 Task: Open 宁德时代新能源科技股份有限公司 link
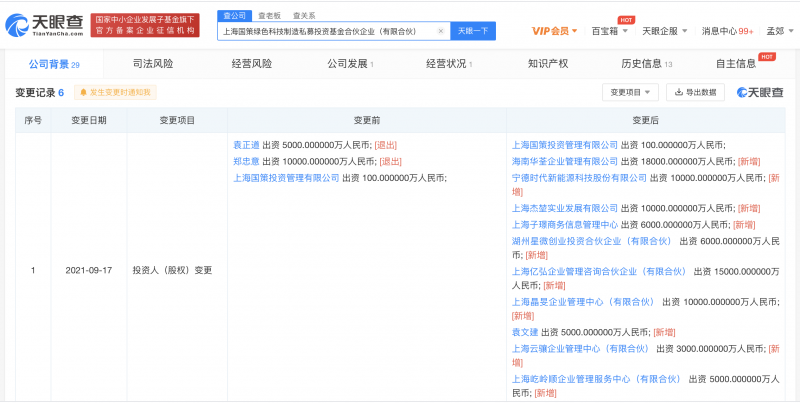point(579,178)
